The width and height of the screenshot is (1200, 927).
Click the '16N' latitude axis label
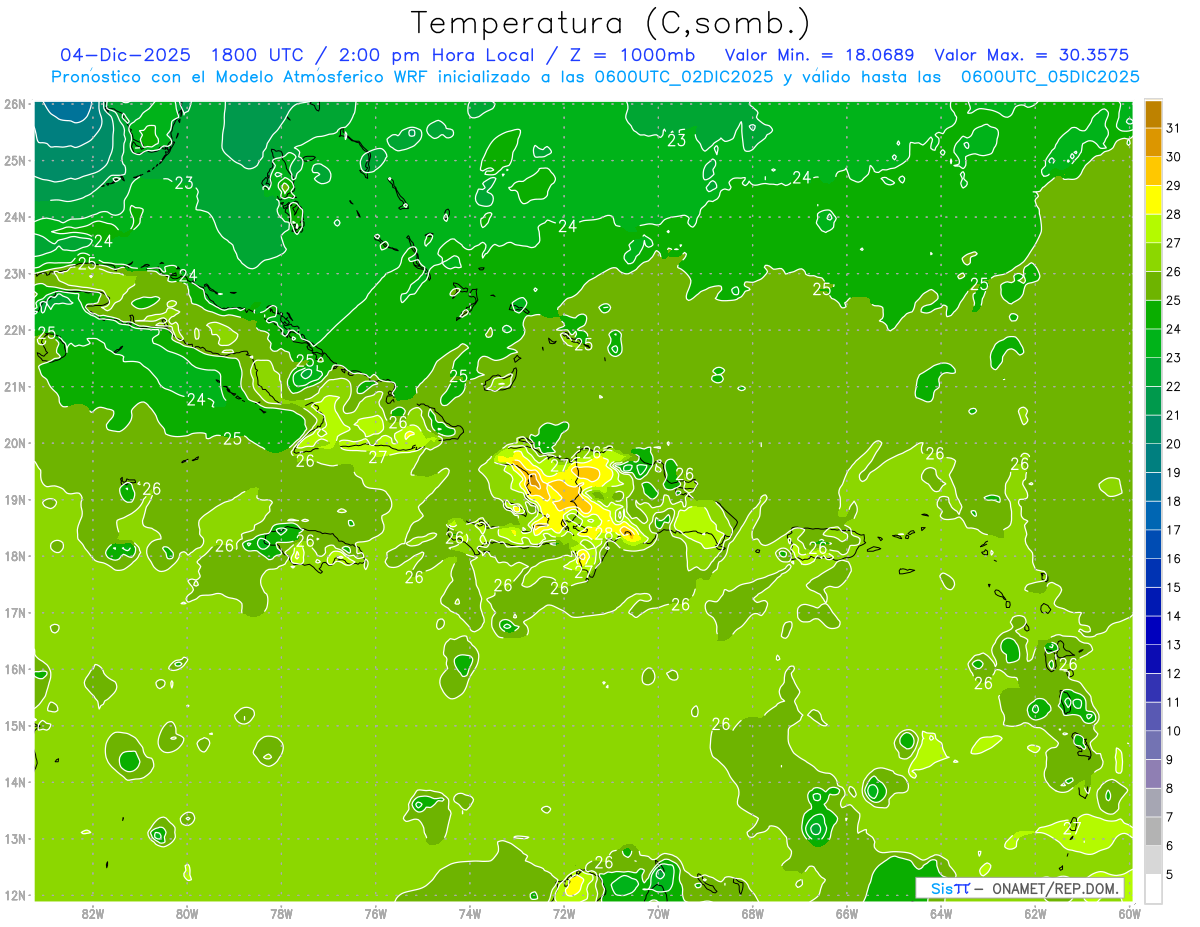click(14, 669)
